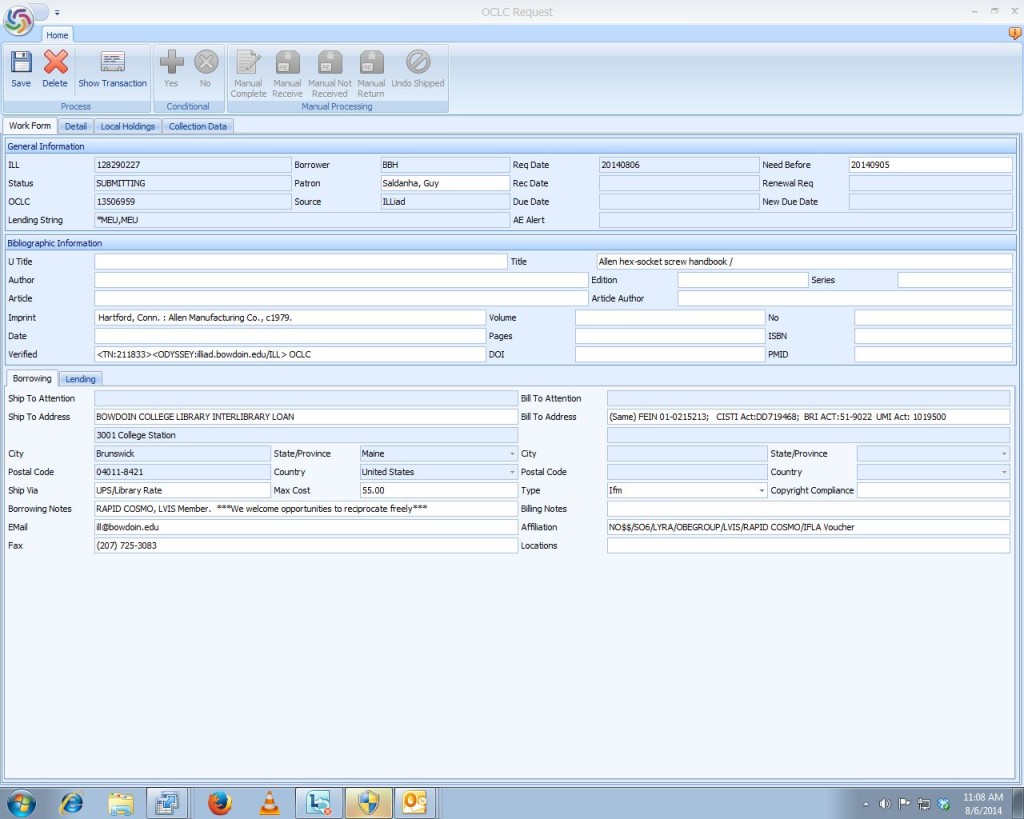Click the Author input field

[341, 280]
